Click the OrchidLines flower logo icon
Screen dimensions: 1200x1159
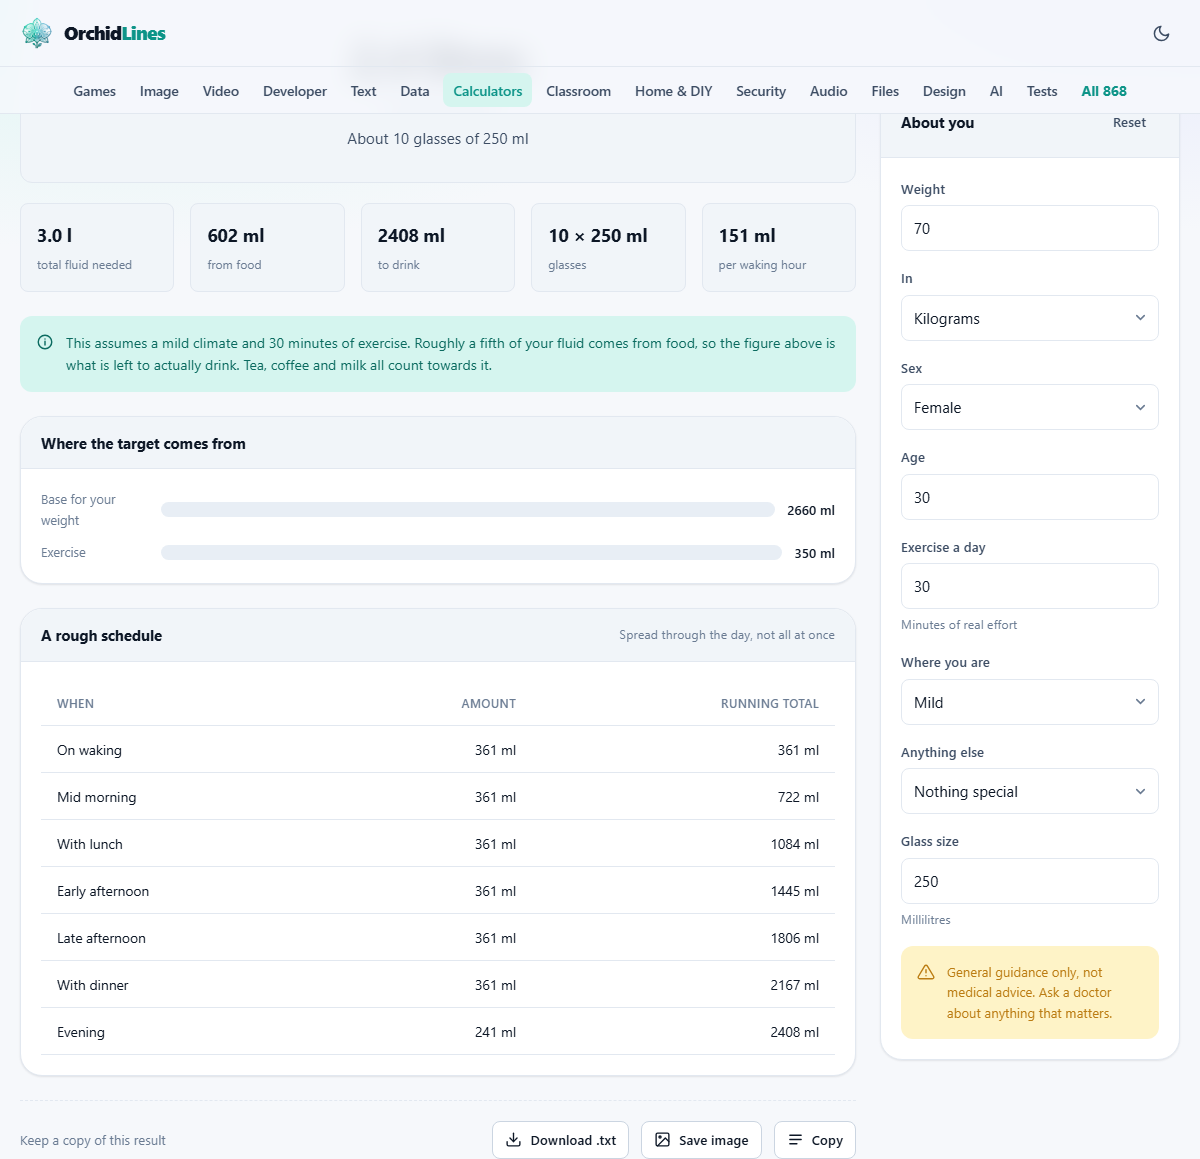[x=37, y=33]
